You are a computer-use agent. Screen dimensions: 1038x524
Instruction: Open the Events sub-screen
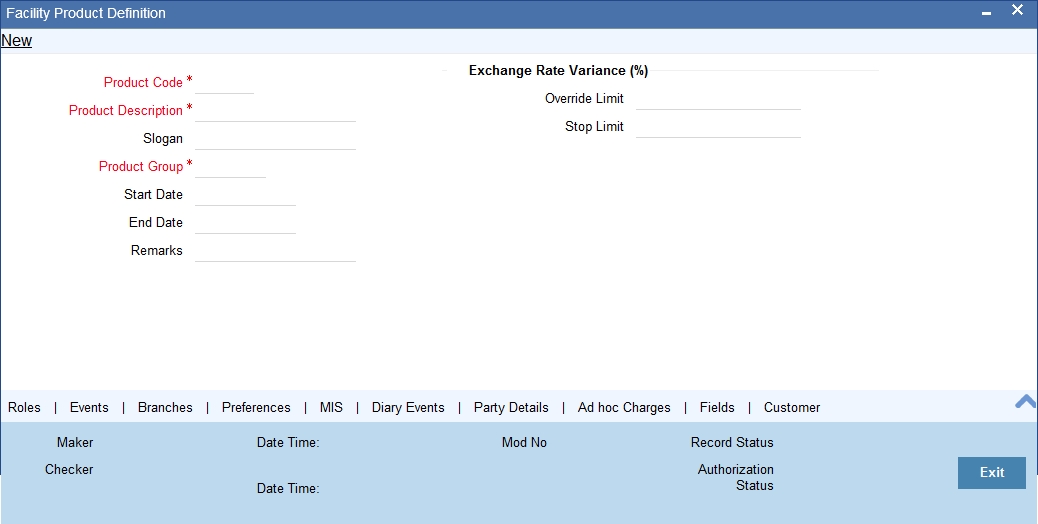tap(89, 408)
